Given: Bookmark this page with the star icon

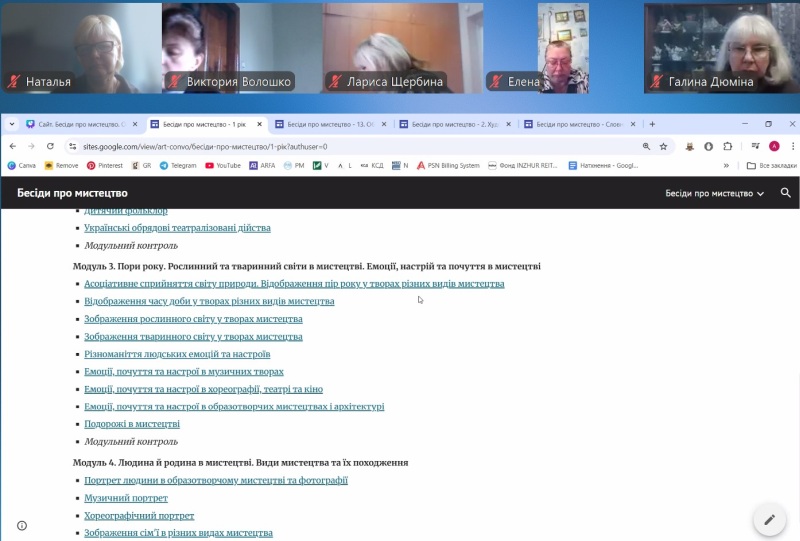Looking at the screenshot, I should (663, 146).
